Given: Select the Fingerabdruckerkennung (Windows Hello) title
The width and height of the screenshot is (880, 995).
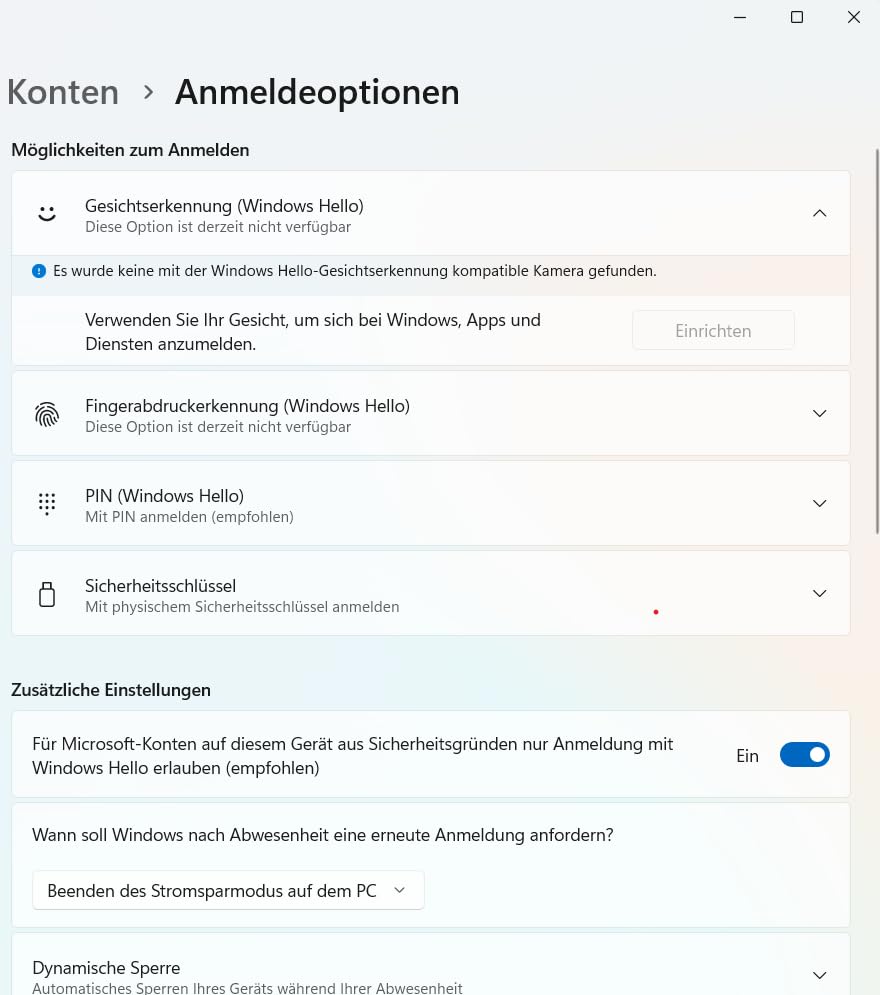Looking at the screenshot, I should (x=247, y=406).
